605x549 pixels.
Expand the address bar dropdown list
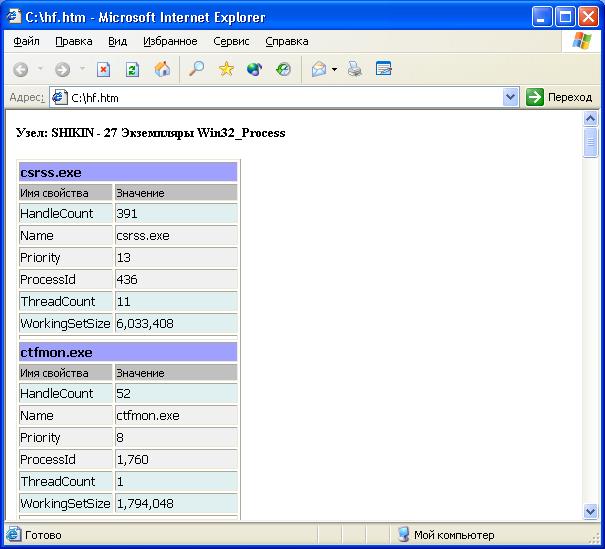pos(511,97)
